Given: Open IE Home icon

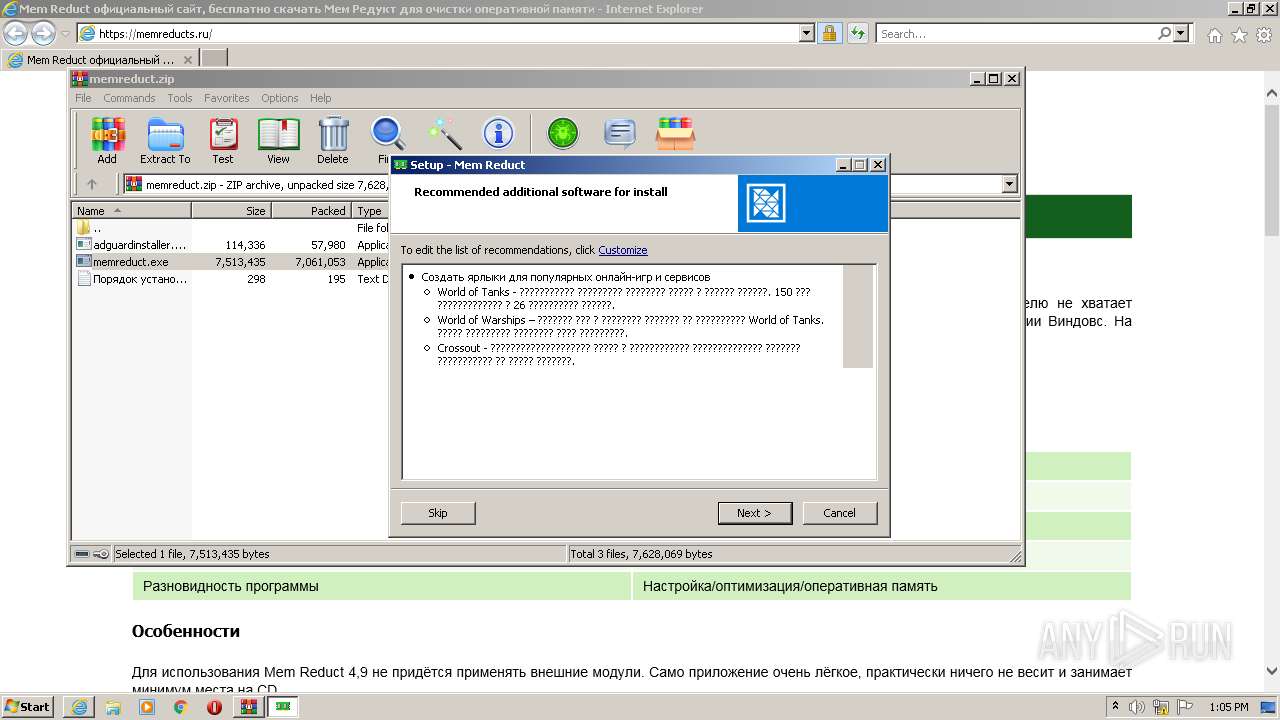Looking at the screenshot, I should point(1214,35).
